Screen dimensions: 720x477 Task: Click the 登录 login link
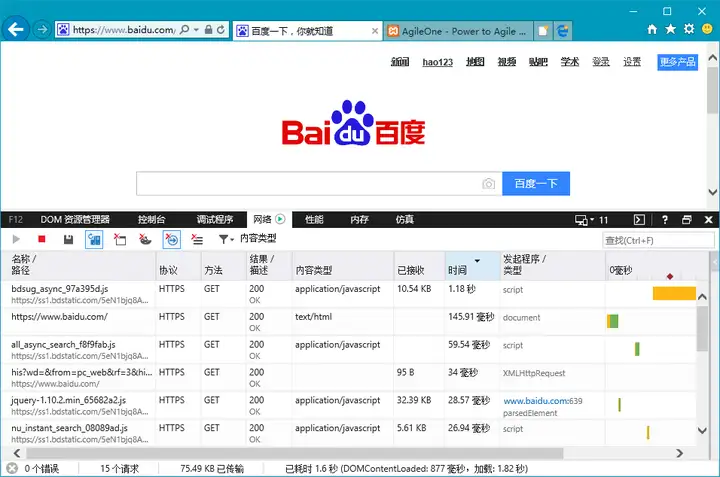coord(601,62)
